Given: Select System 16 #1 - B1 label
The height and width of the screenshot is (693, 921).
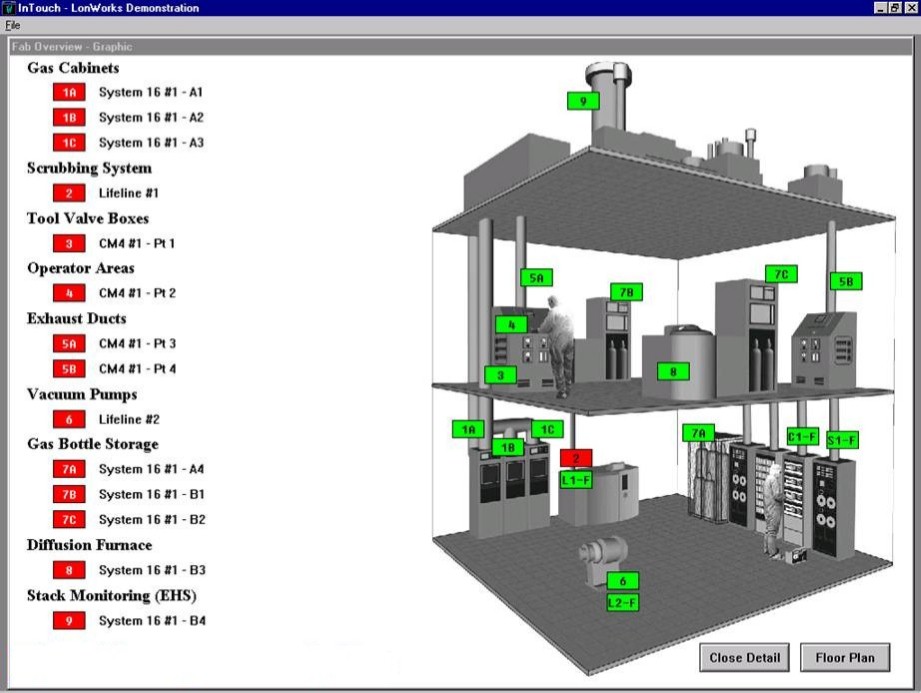Looking at the screenshot, I should click(152, 494).
